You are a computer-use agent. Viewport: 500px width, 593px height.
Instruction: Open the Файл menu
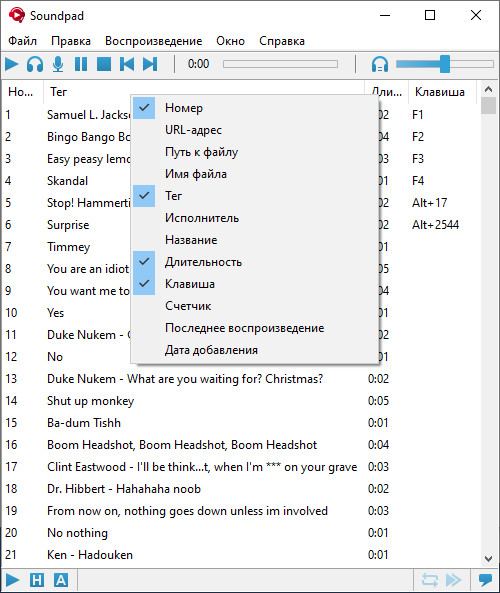[x=23, y=41]
